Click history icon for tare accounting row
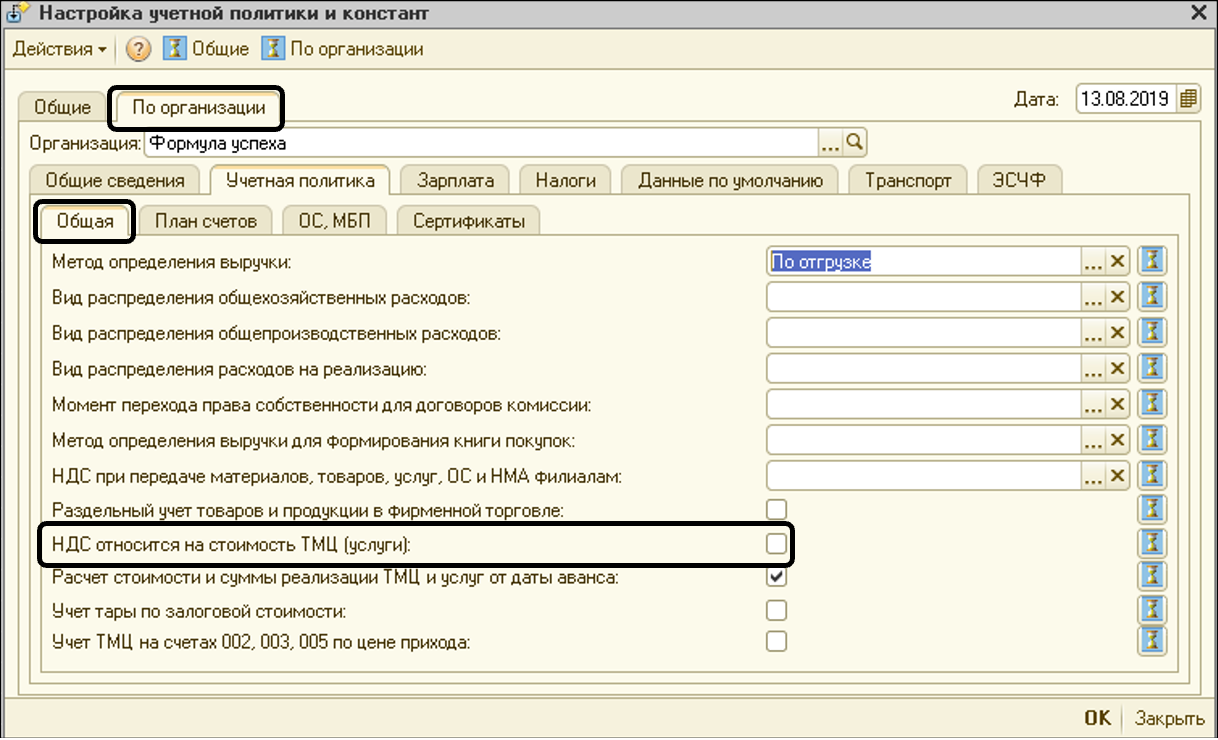The image size is (1218, 740). (x=1153, y=609)
